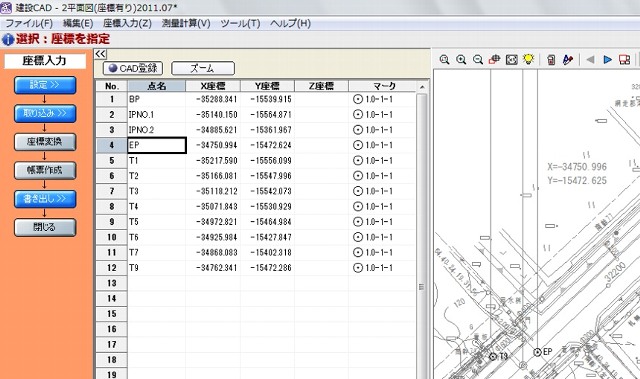The height and width of the screenshot is (379, 640).
Task: Click the X座標 column header
Action: click(x=213, y=86)
